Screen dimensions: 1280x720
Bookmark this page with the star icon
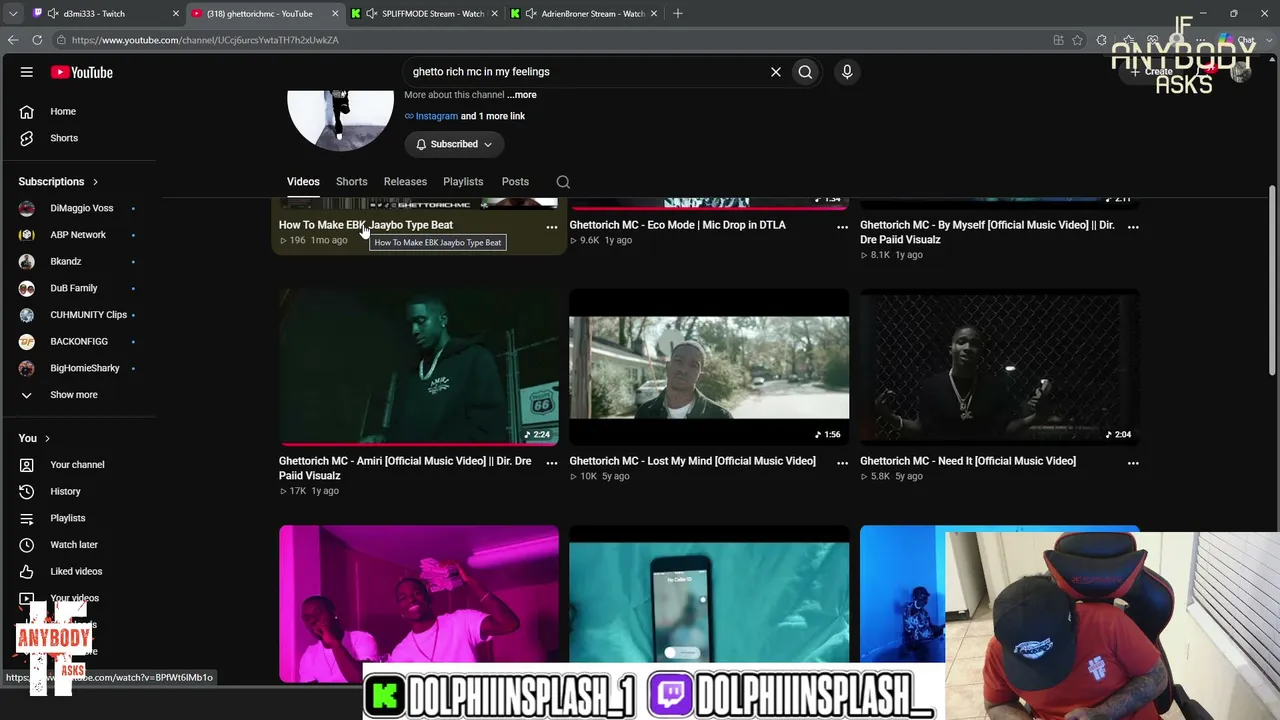1077,40
